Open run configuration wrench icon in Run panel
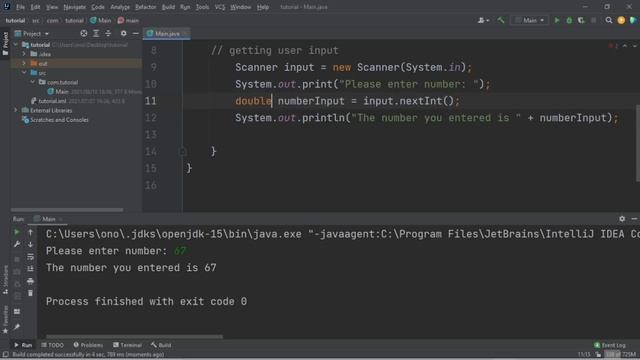 pyautogui.click(x=17, y=244)
